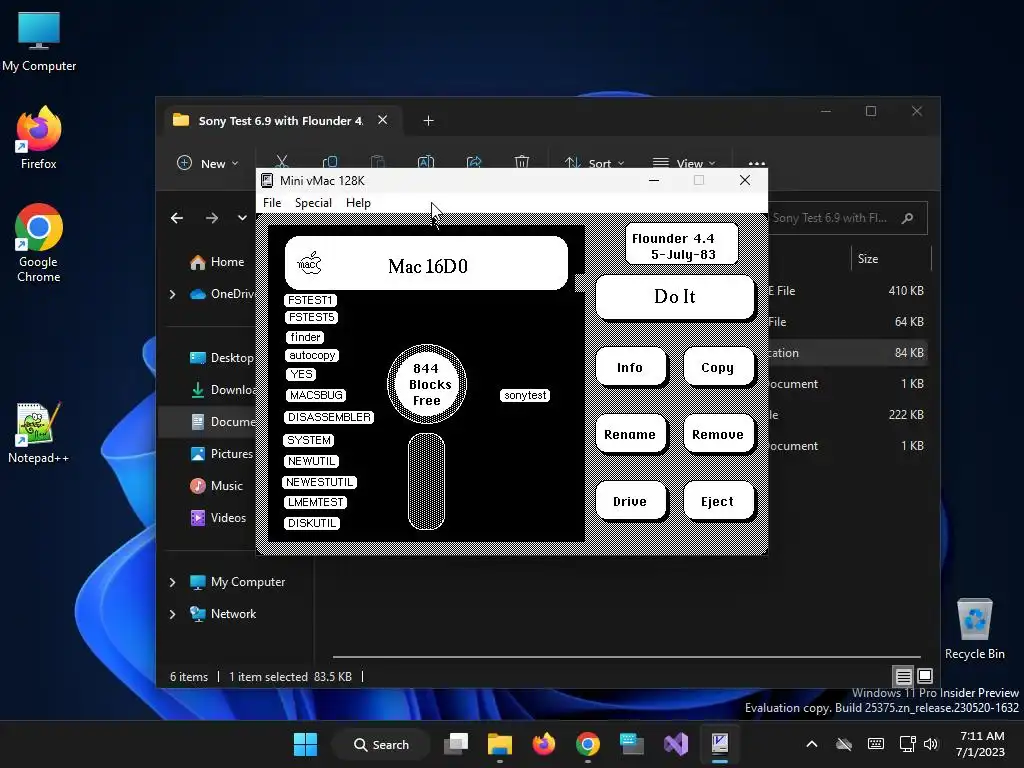Open recent locations chevron in File Explorer

242,218
